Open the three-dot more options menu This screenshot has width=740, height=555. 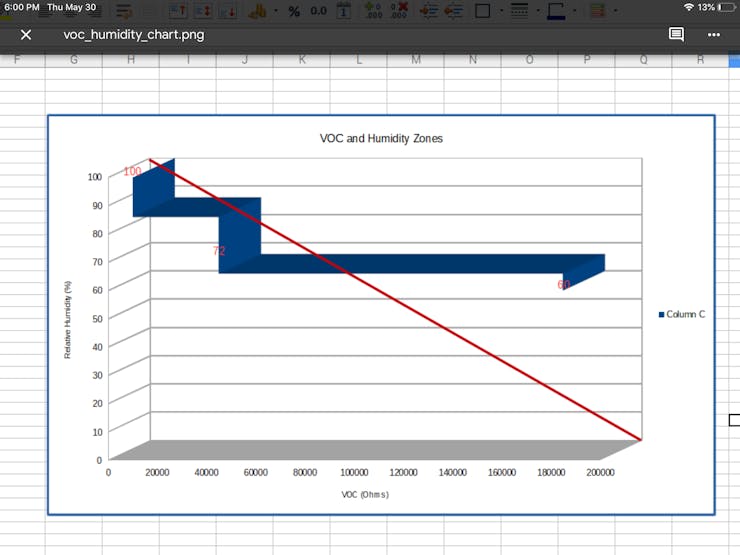[714, 34]
